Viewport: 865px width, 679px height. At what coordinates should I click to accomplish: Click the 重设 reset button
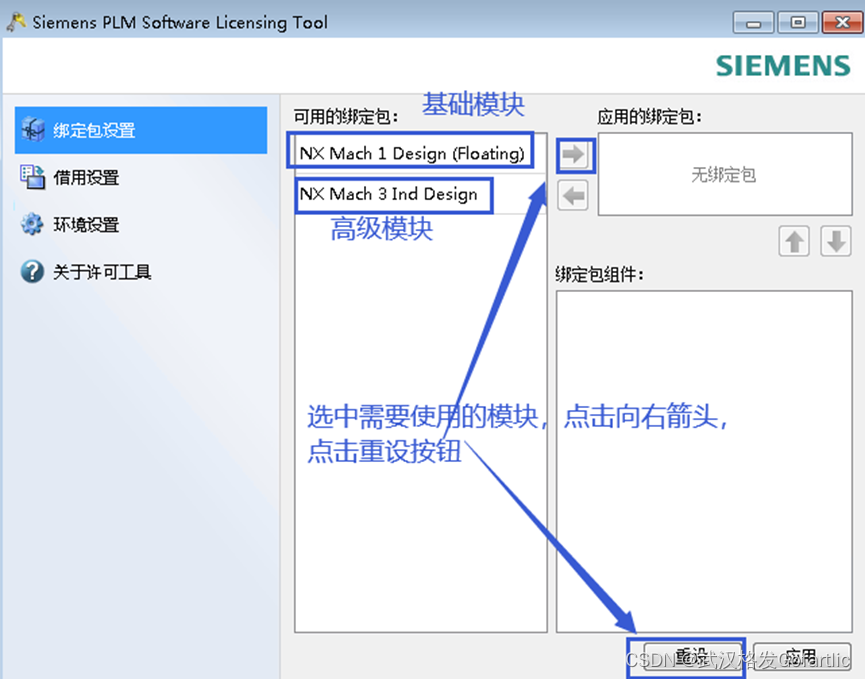(692, 657)
